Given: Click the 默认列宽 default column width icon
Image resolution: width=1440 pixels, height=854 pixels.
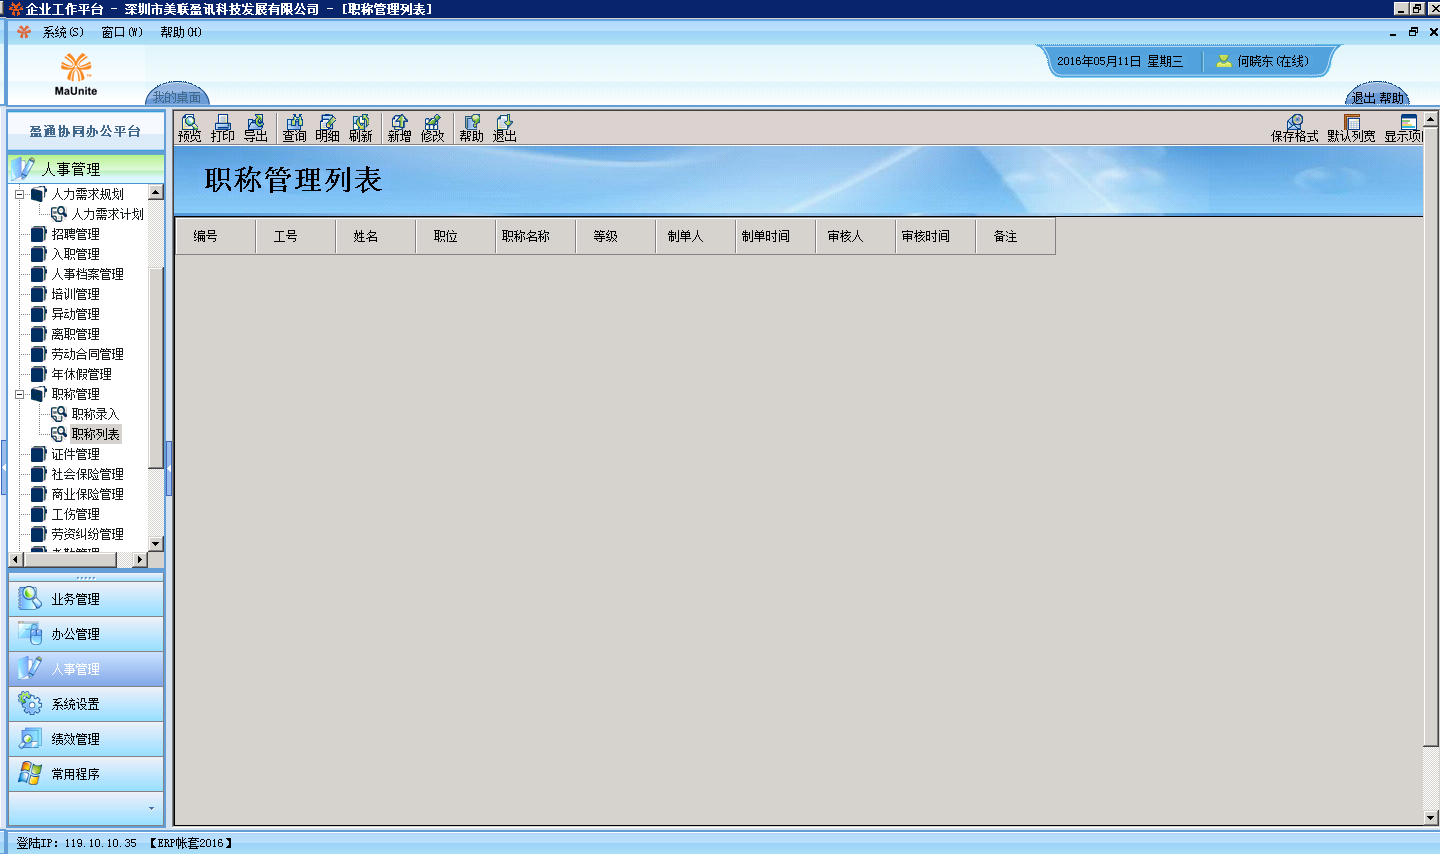Looking at the screenshot, I should (1351, 128).
